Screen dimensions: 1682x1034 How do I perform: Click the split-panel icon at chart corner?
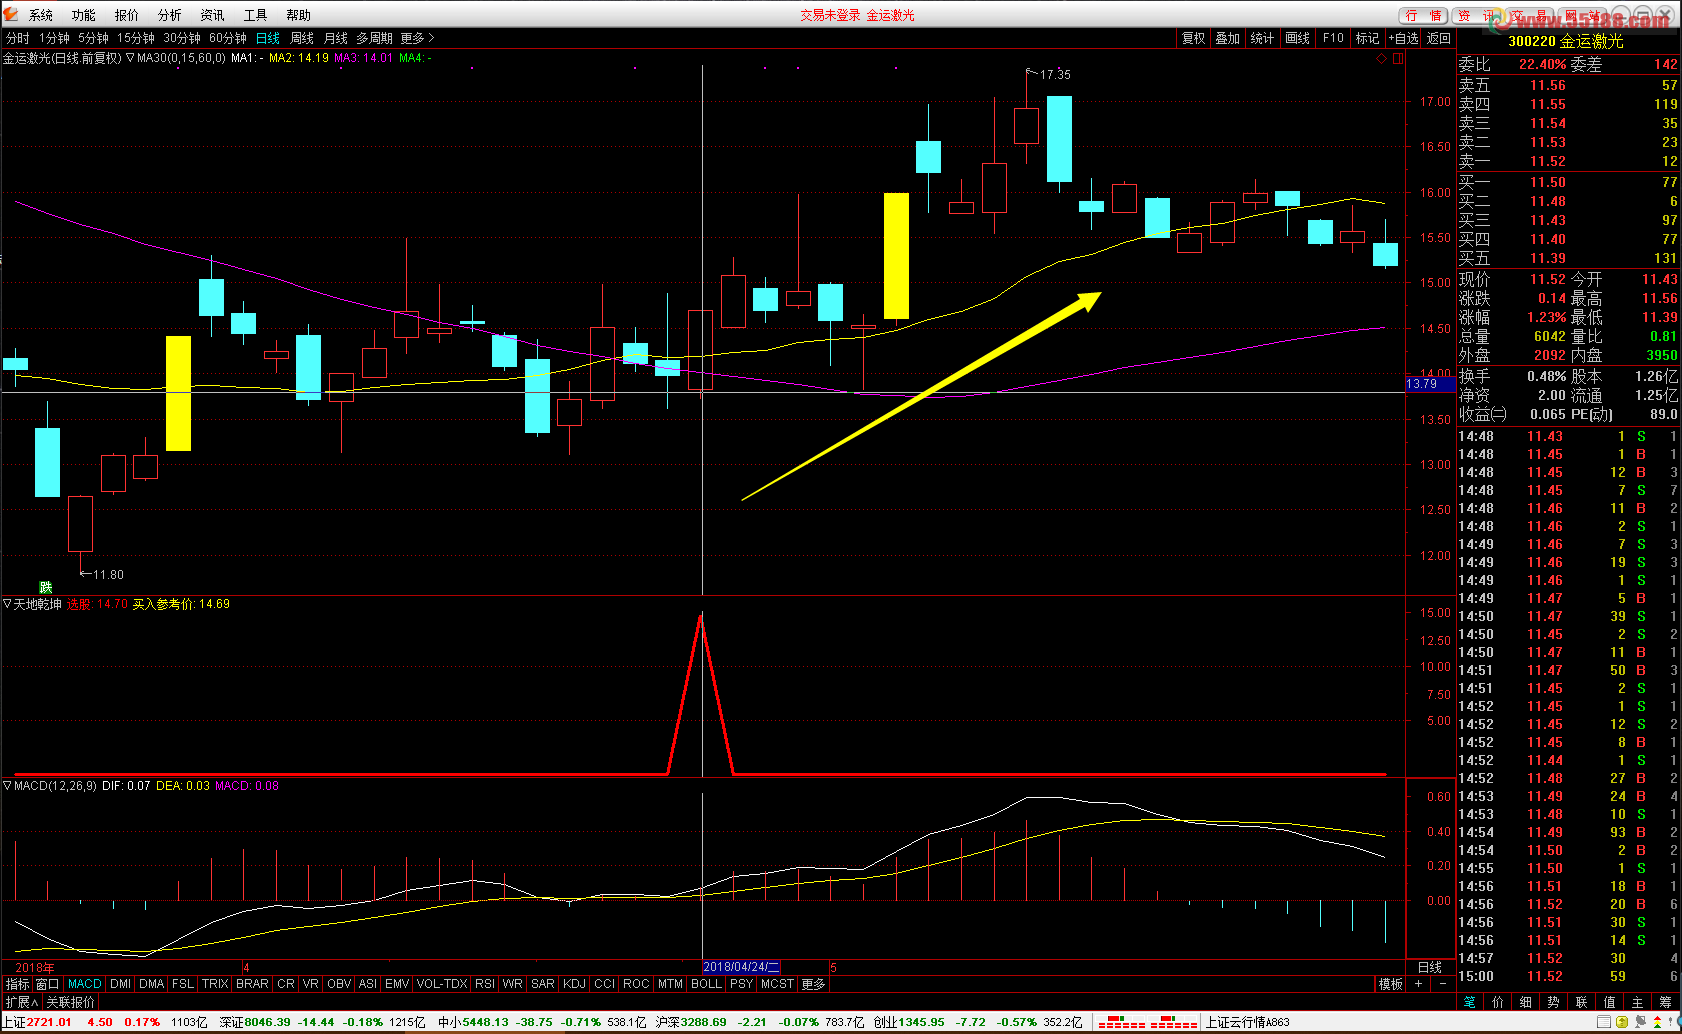pos(1398,59)
